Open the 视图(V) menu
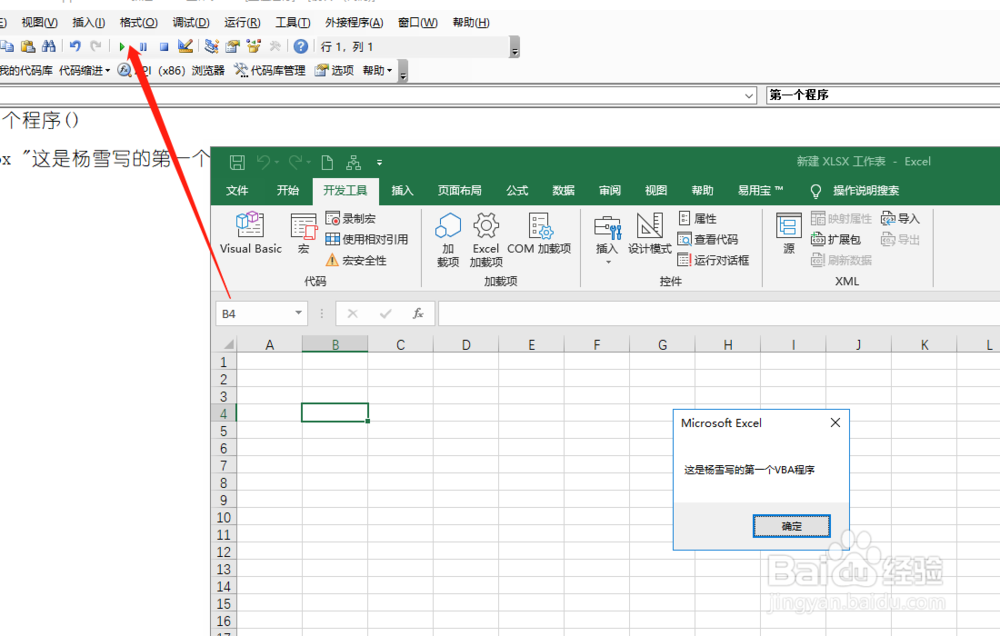 click(40, 22)
